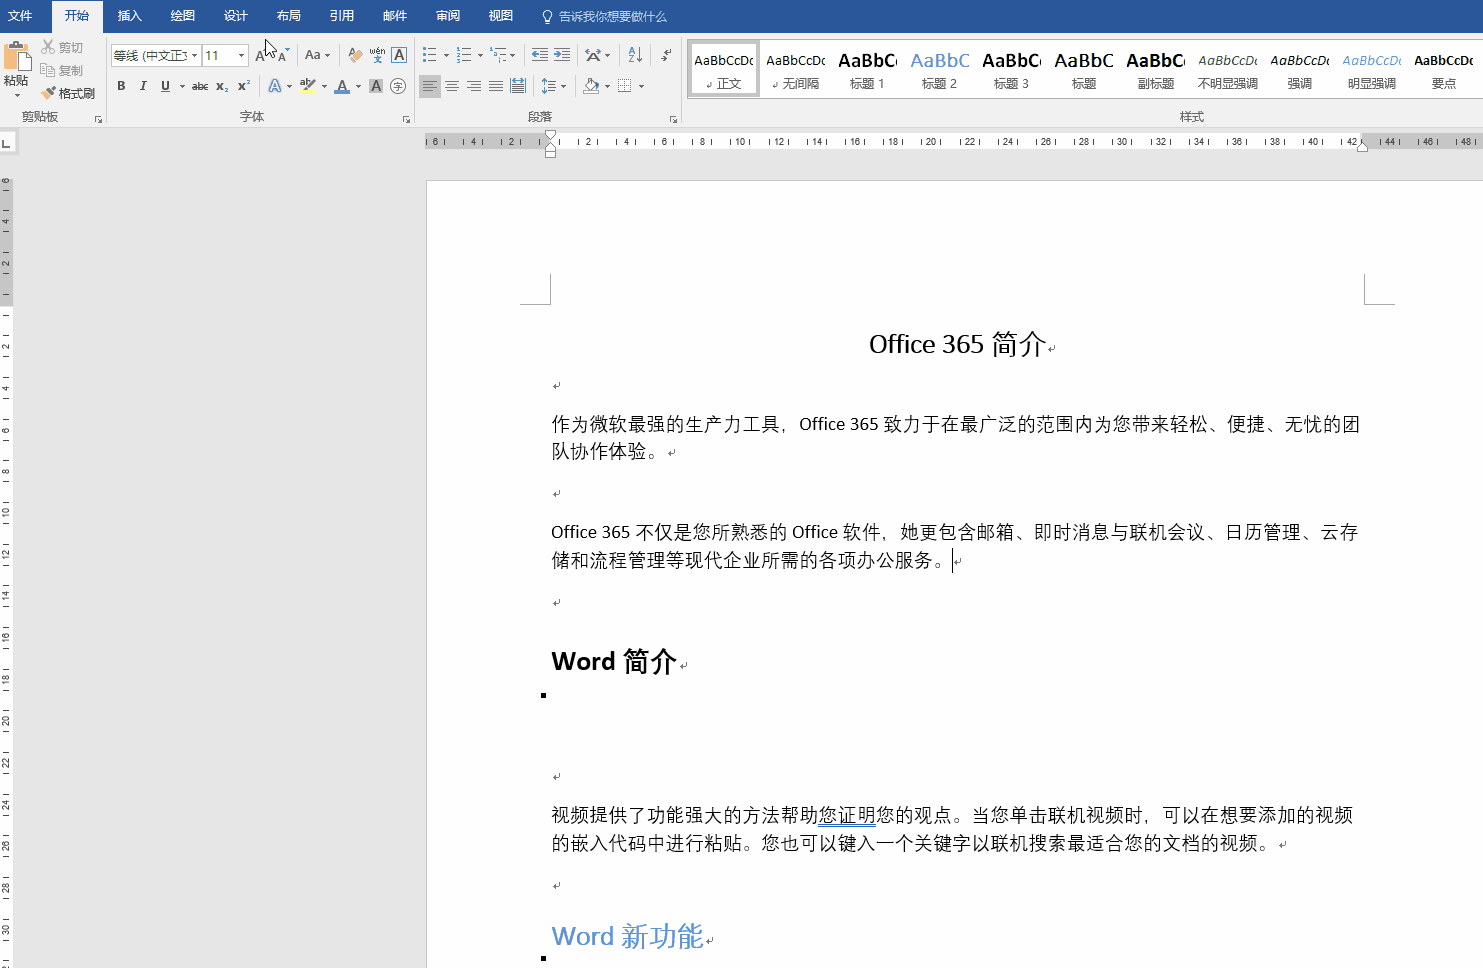This screenshot has height=968, width=1483.
Task: Toggle bold formatting
Action: pyautogui.click(x=121, y=86)
